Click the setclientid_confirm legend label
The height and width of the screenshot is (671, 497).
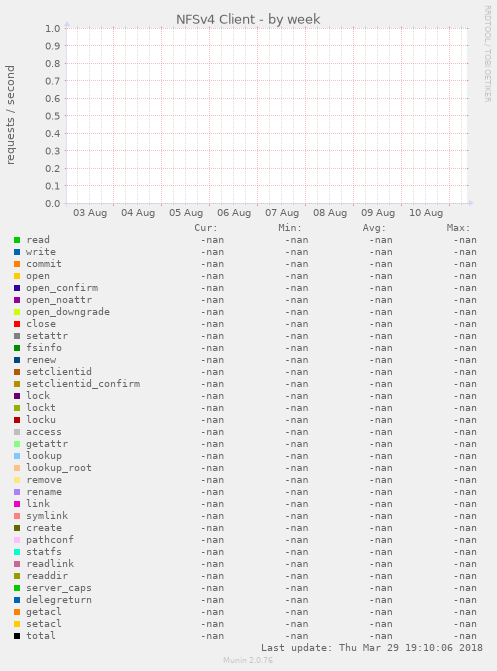coord(83,384)
